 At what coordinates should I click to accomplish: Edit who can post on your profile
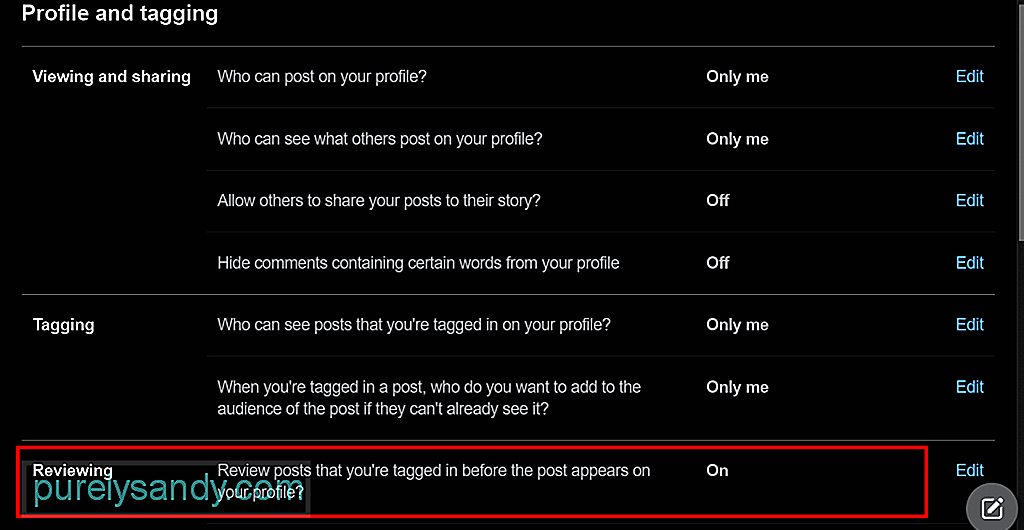coord(970,76)
